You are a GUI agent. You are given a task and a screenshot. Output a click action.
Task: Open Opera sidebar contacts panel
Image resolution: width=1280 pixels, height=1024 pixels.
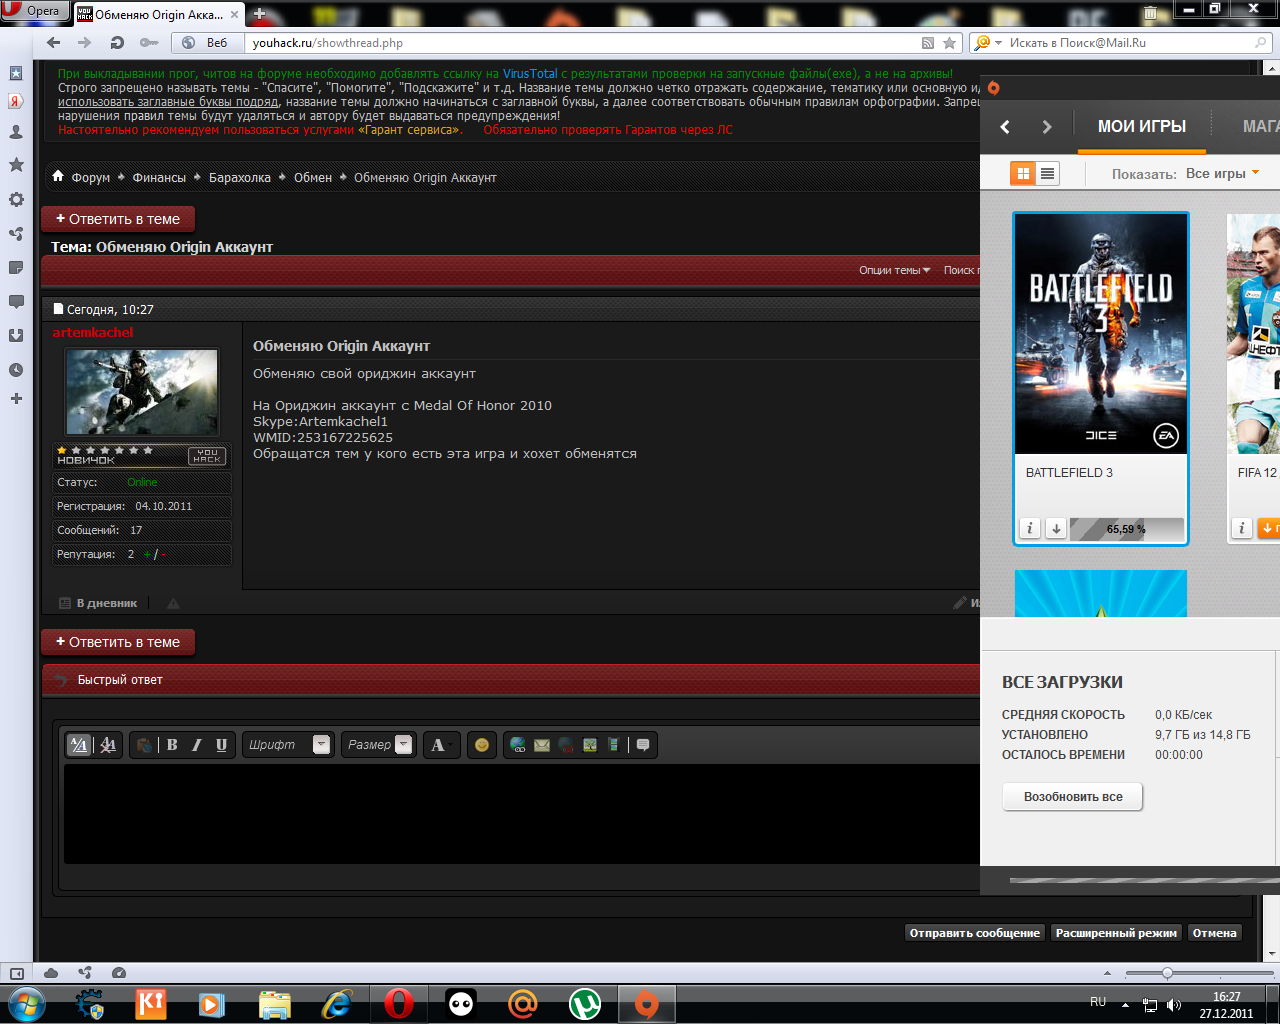tap(16, 131)
